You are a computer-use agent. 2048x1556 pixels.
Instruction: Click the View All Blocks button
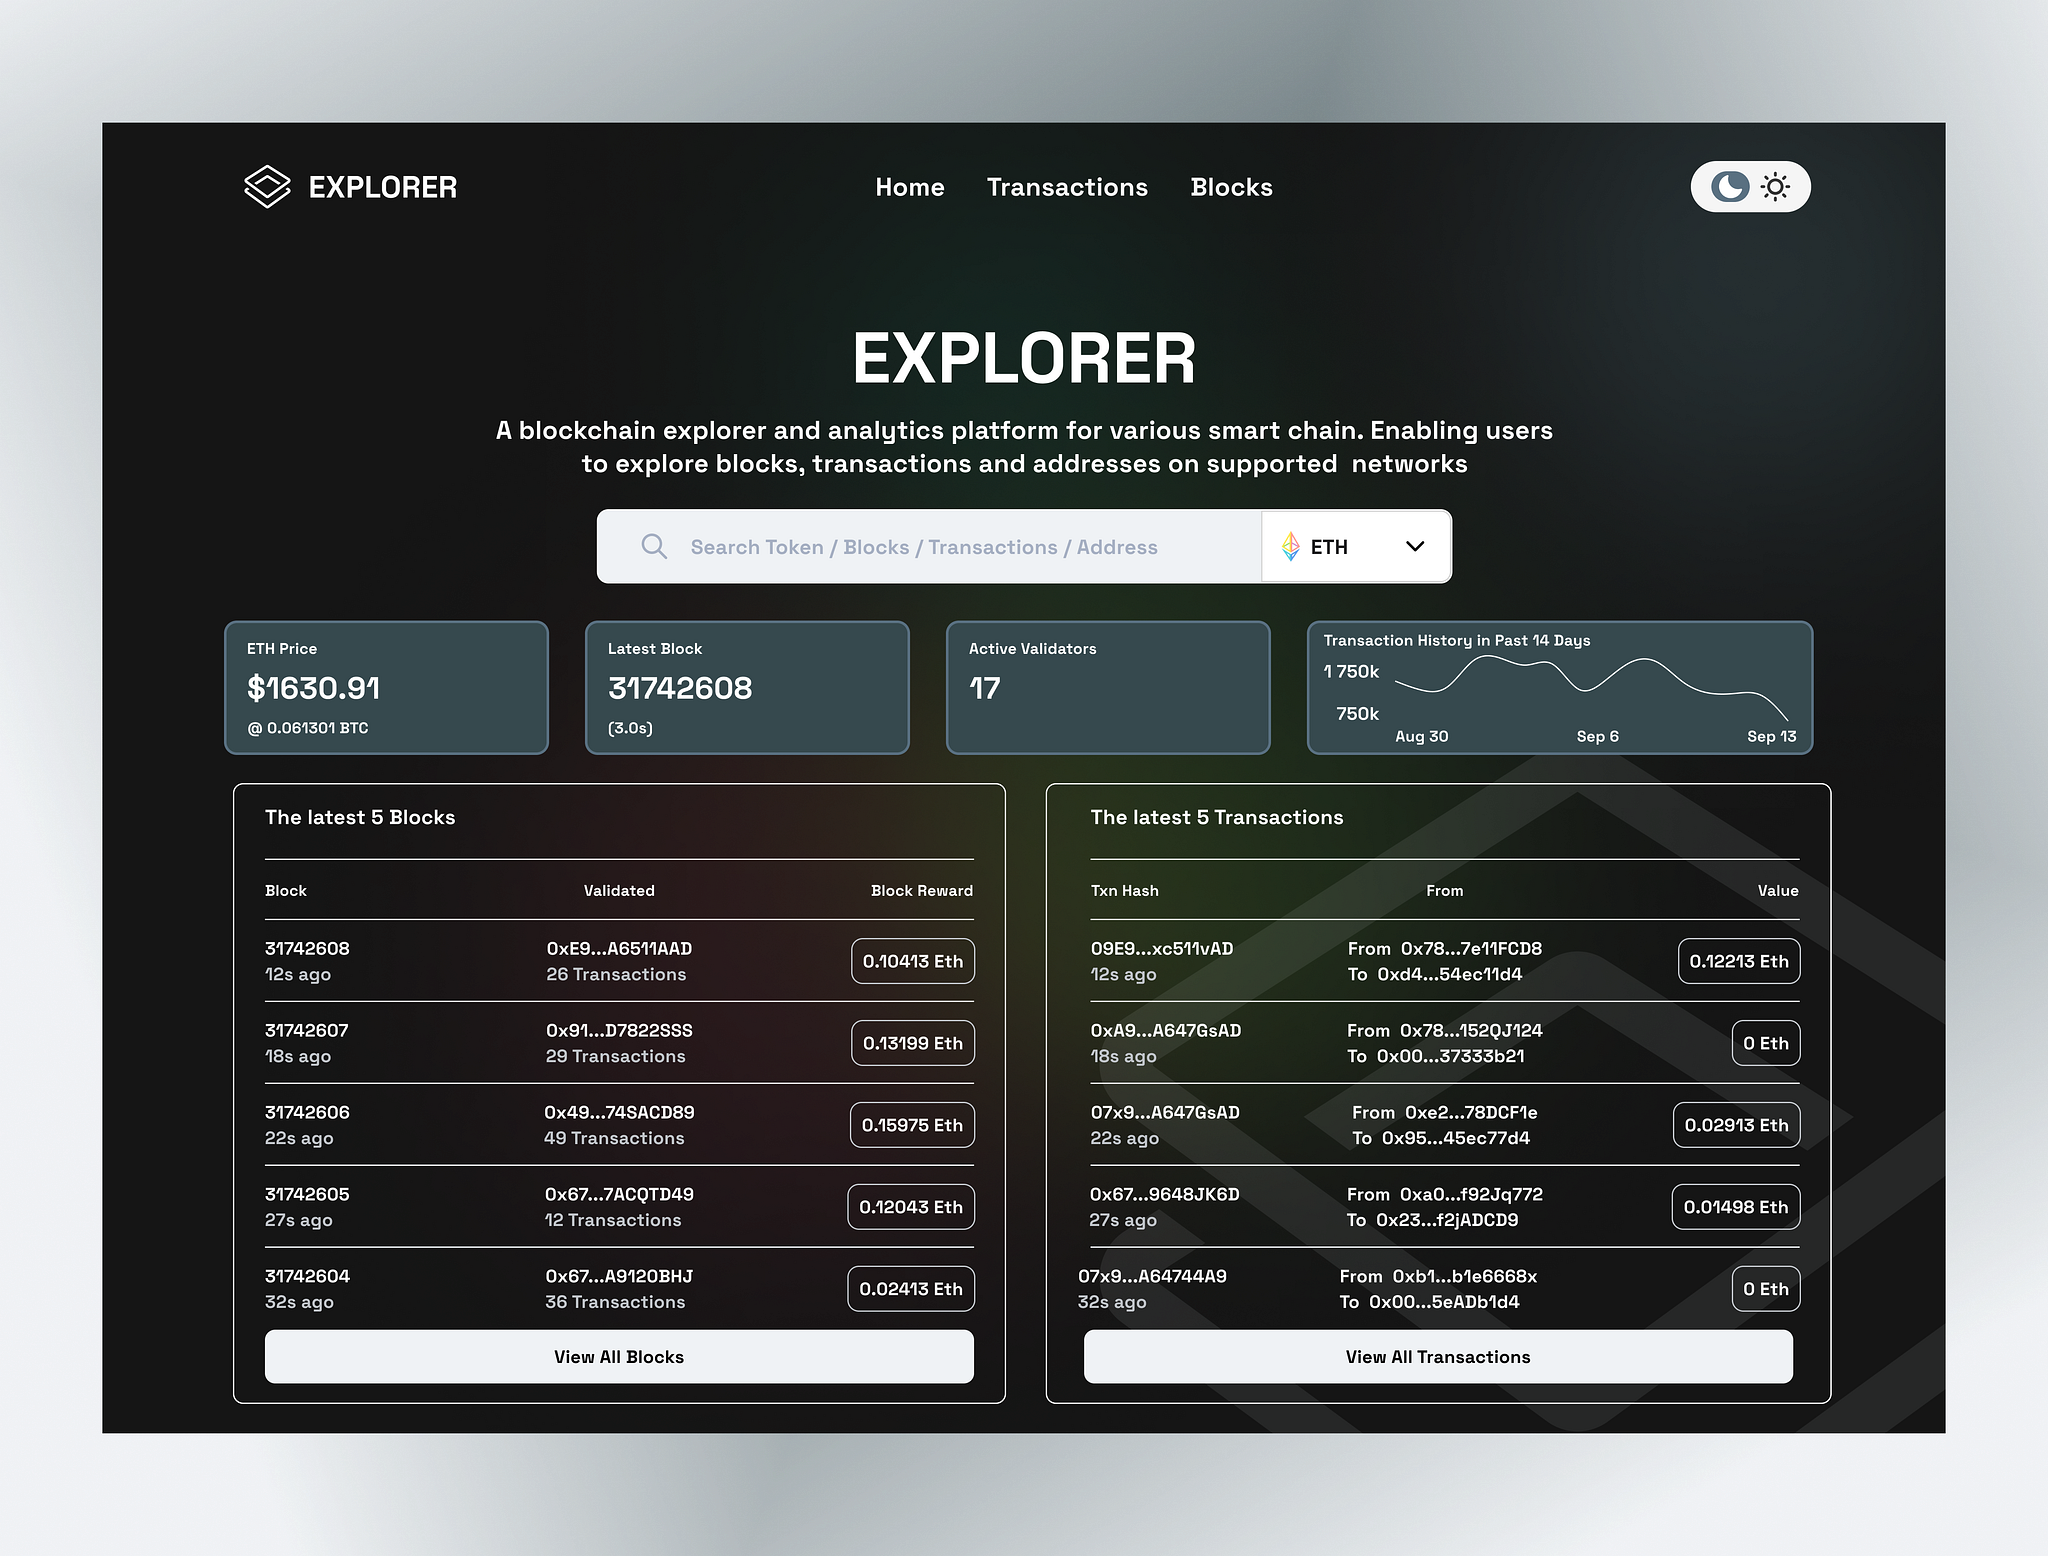pyautogui.click(x=618, y=1357)
